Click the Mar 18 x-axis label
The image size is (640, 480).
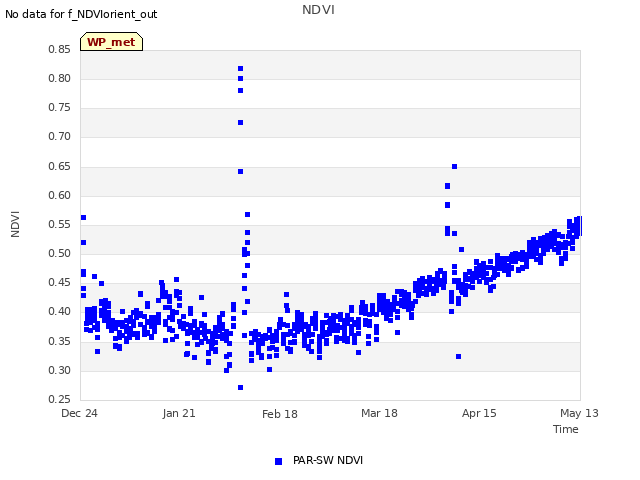pos(379,413)
